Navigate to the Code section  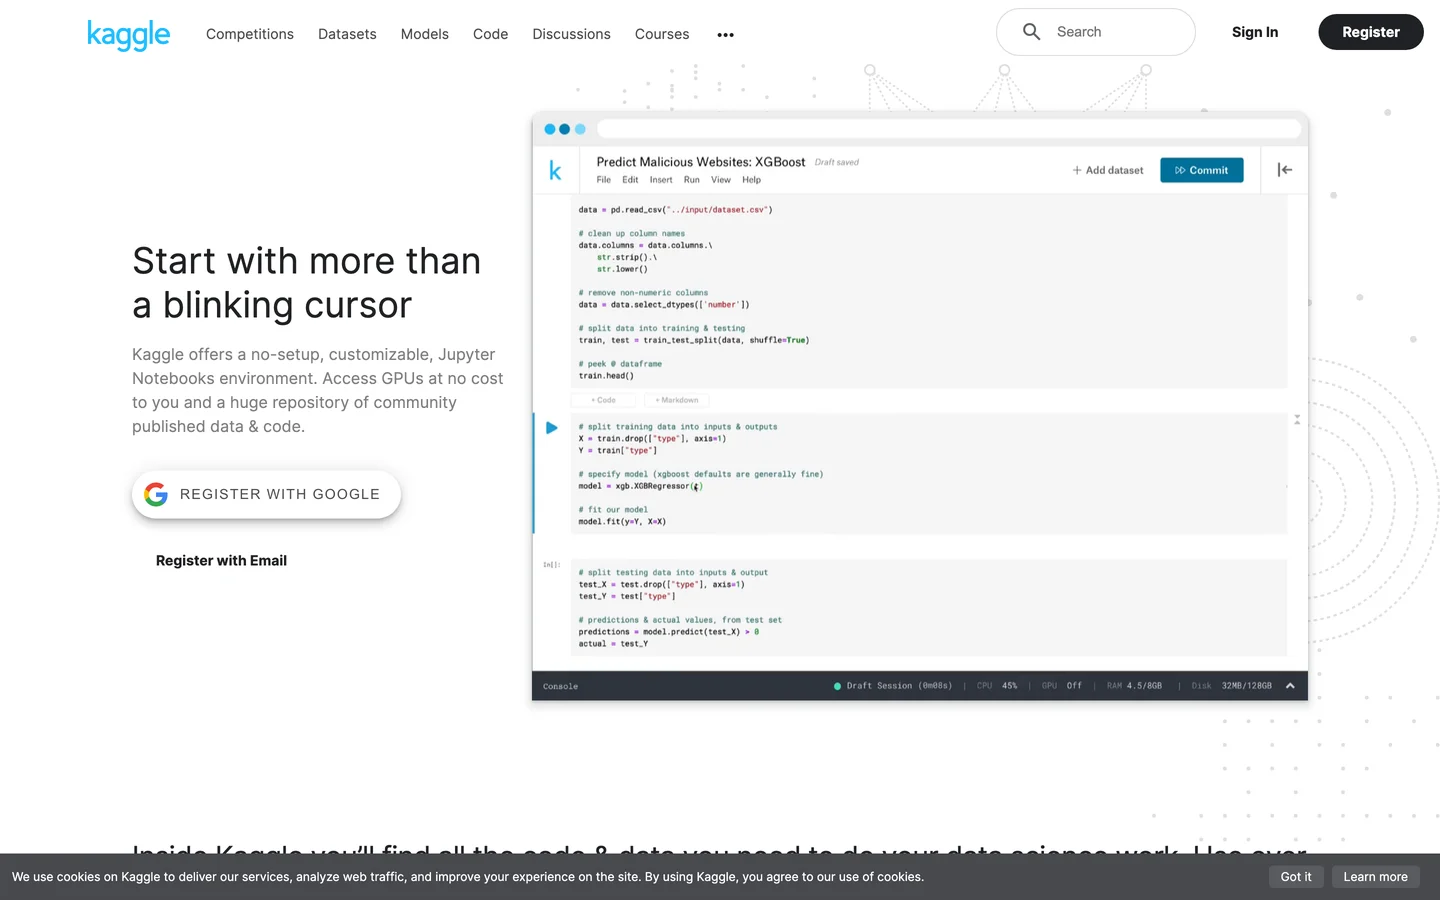click(x=490, y=34)
